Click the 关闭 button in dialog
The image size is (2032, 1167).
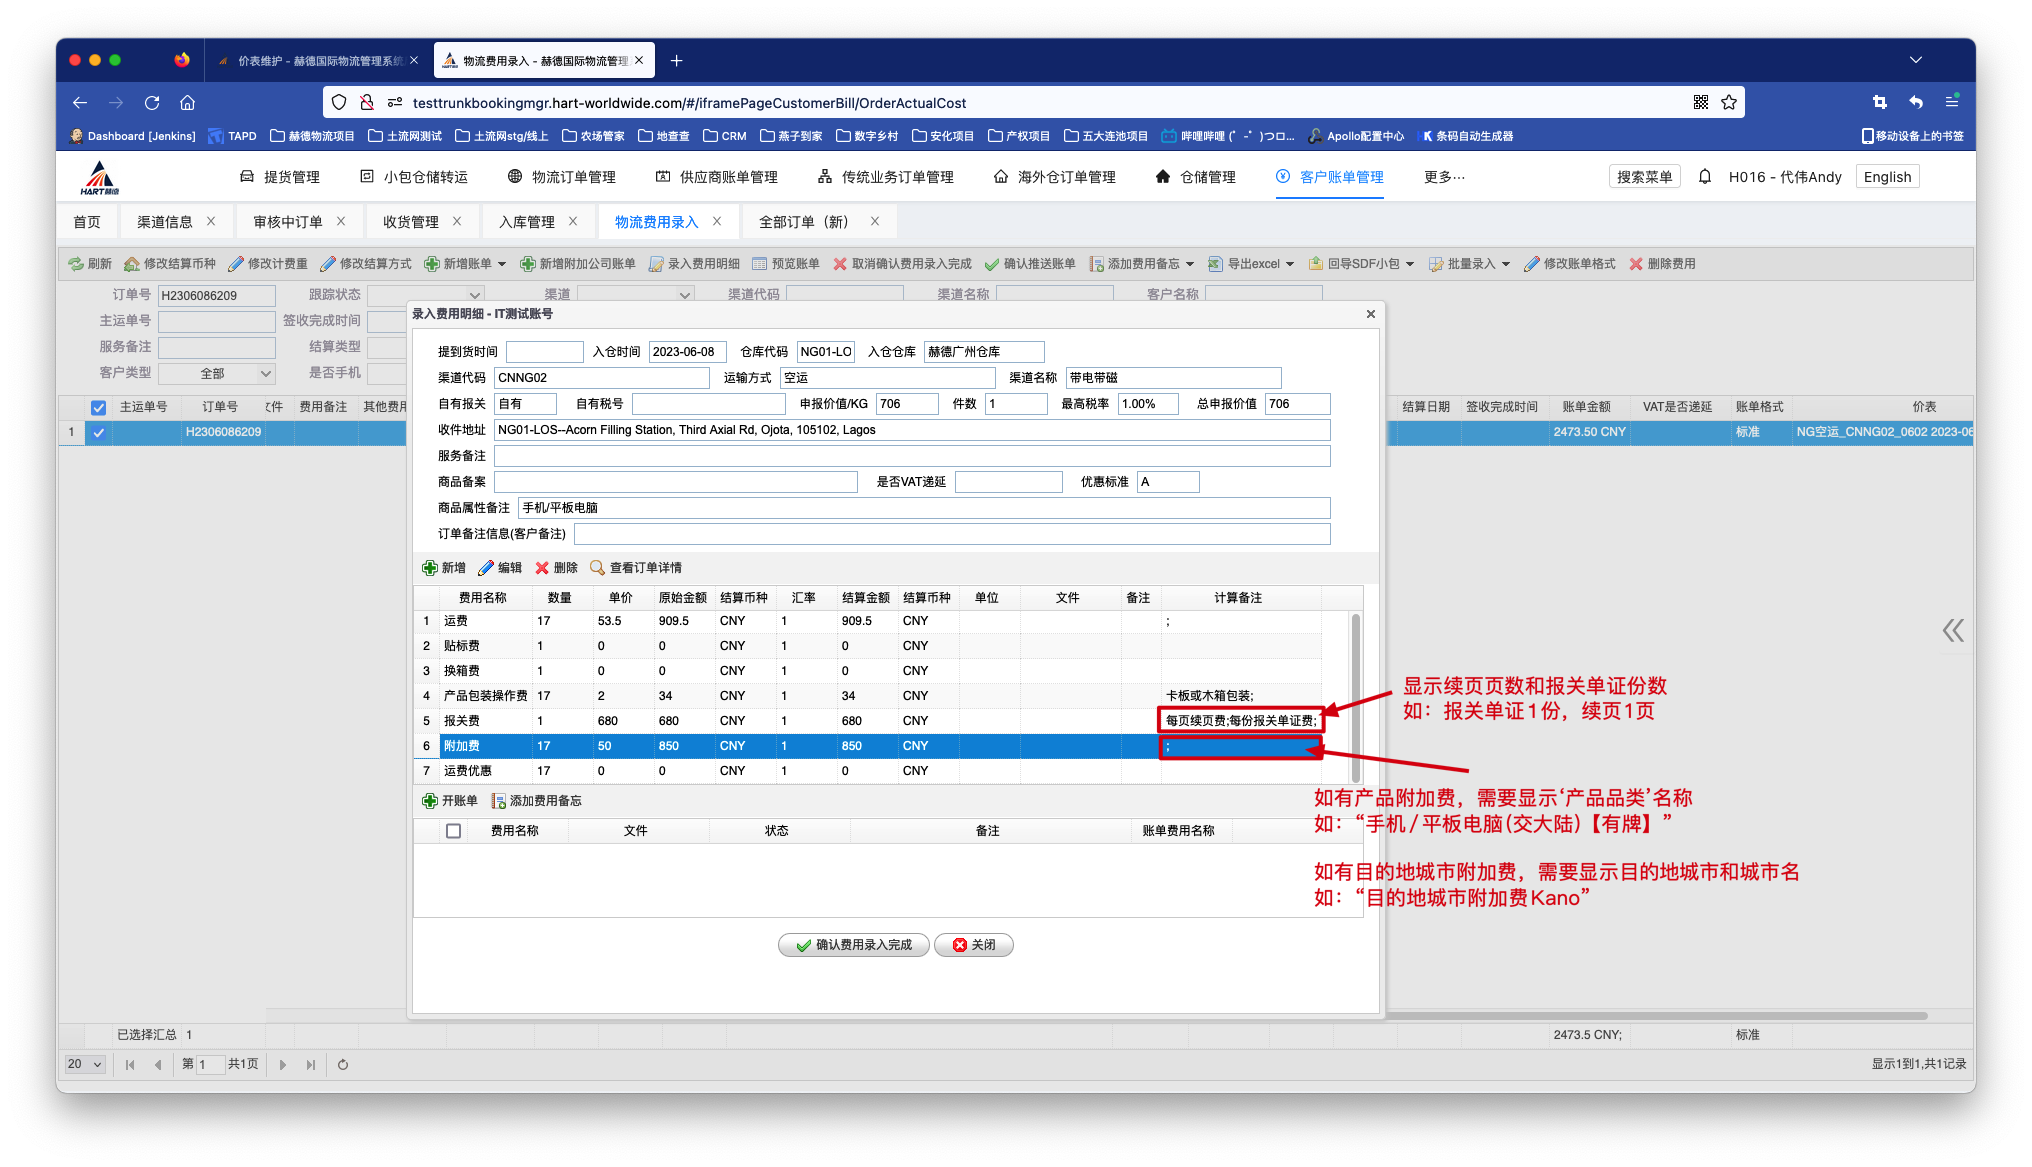point(973,945)
